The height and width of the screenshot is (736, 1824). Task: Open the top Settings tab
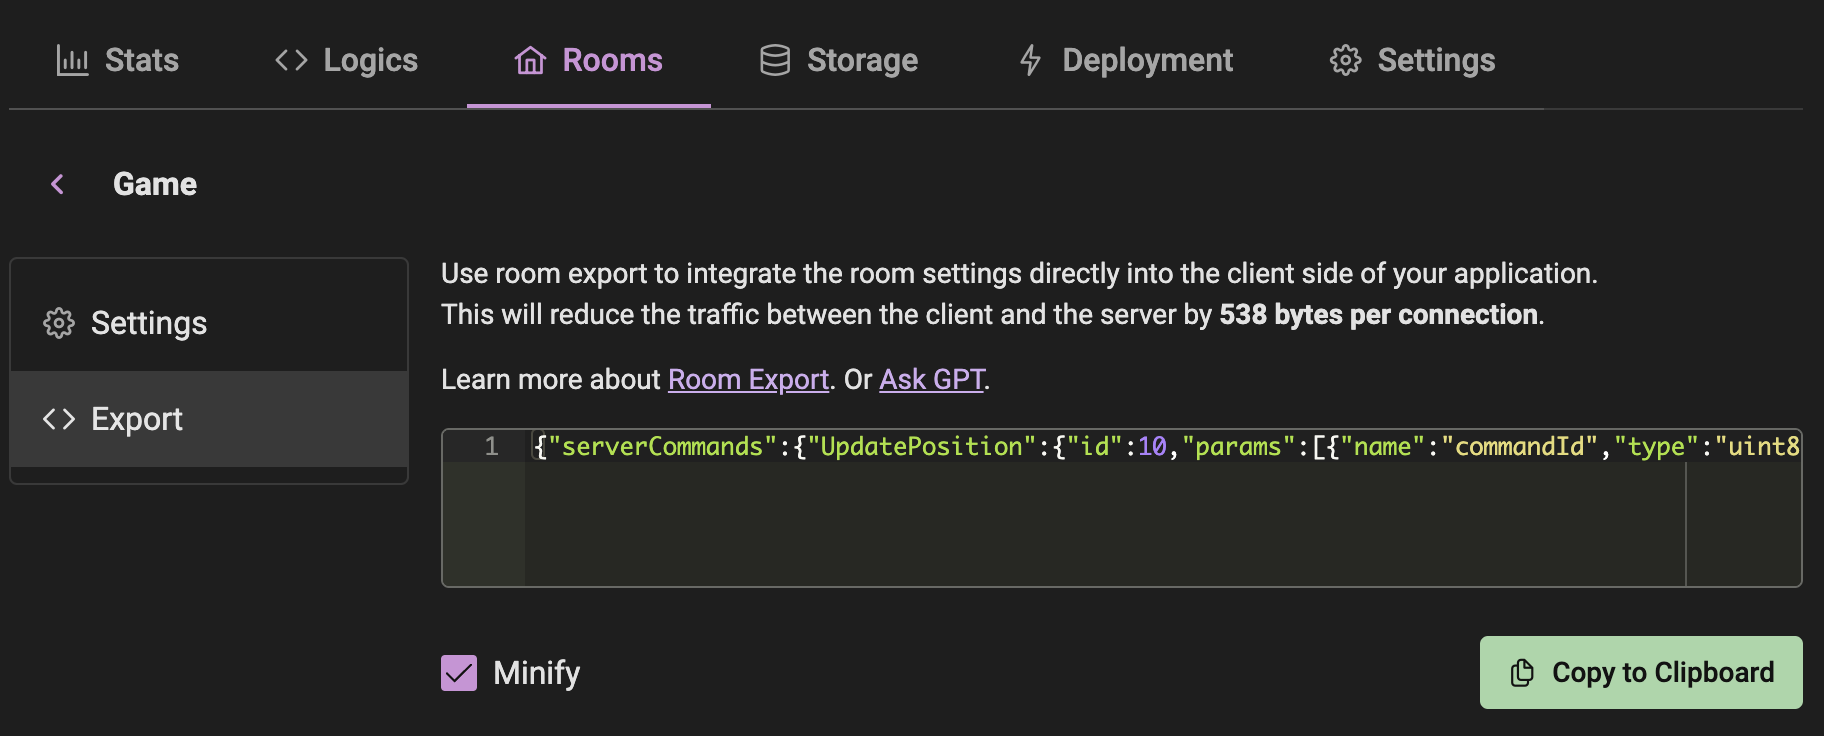click(x=1412, y=60)
